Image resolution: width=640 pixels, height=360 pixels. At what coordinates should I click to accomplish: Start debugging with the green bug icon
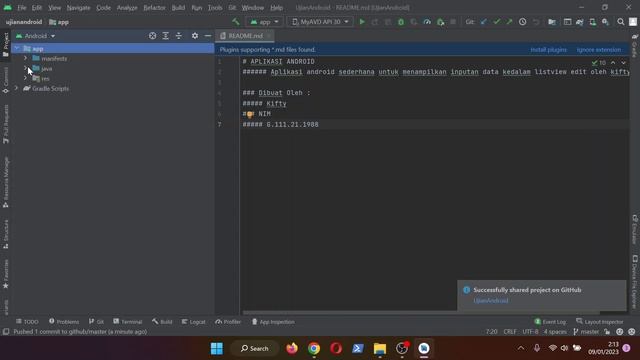click(401, 22)
